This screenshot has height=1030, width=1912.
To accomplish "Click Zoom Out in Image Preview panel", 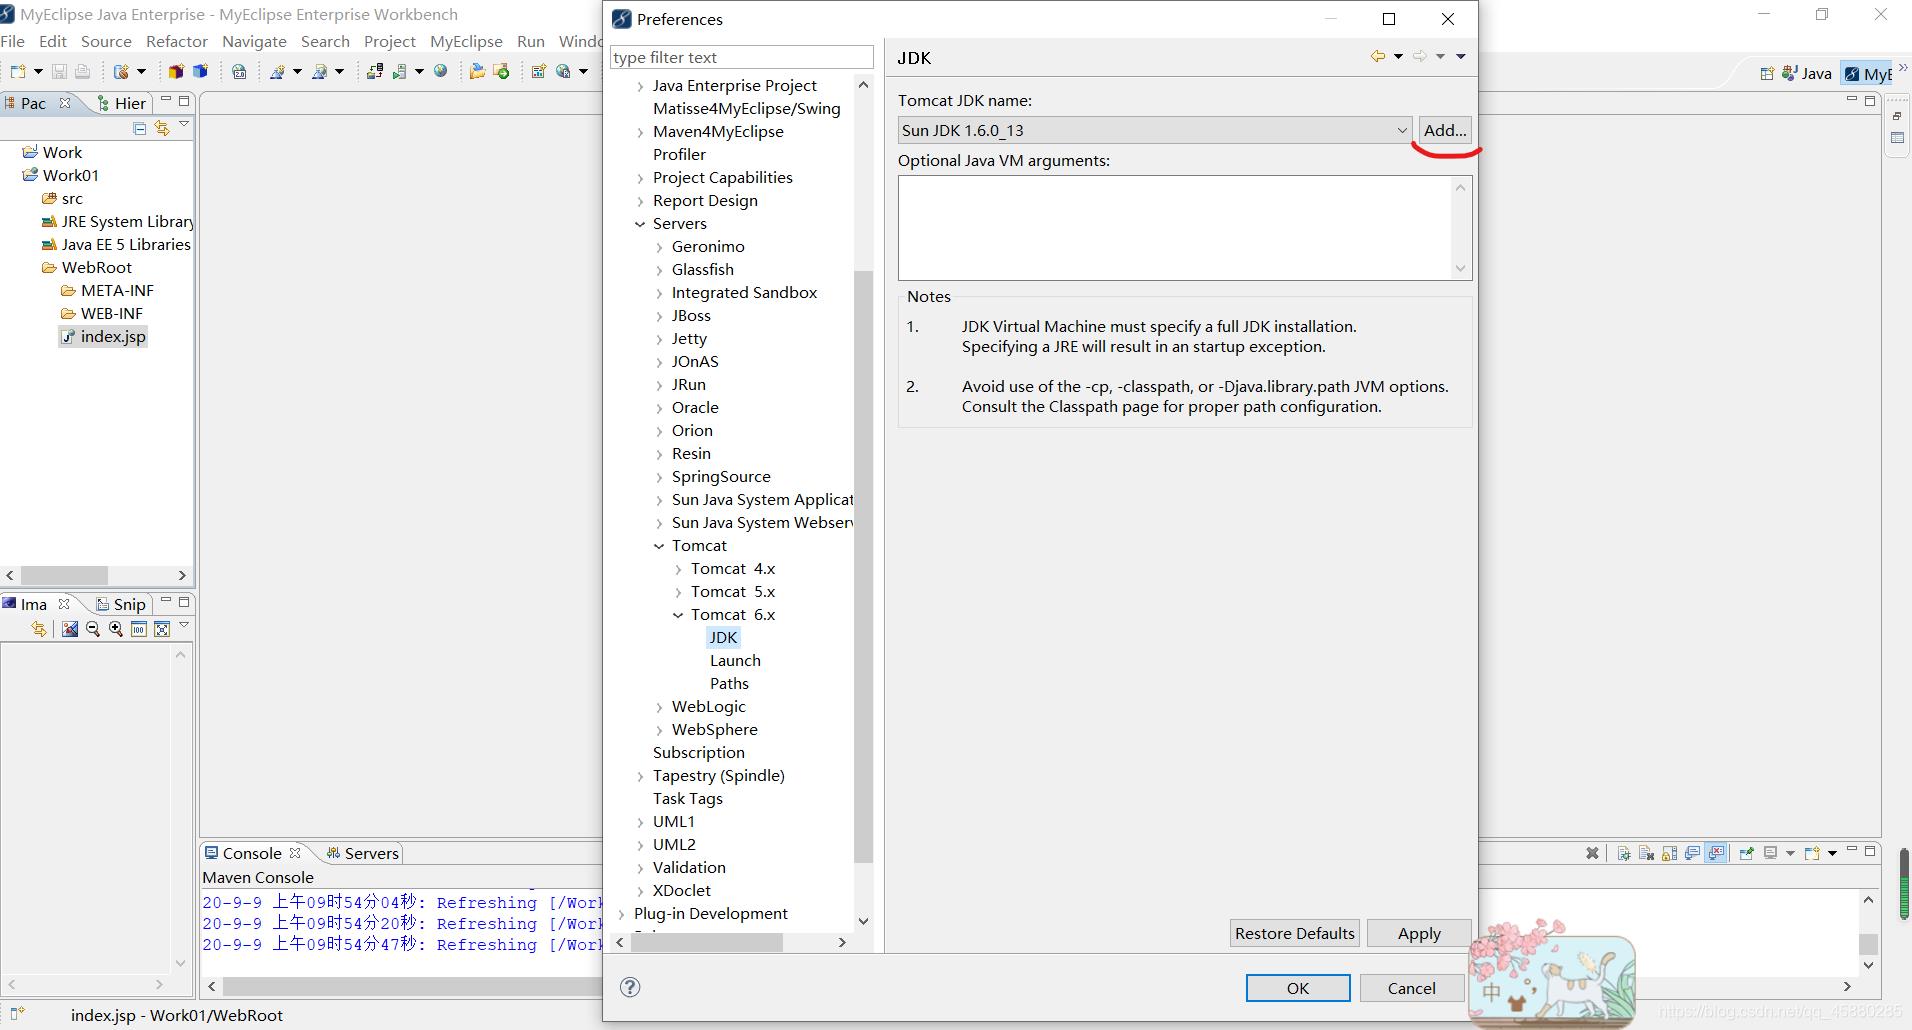I will (93, 629).
